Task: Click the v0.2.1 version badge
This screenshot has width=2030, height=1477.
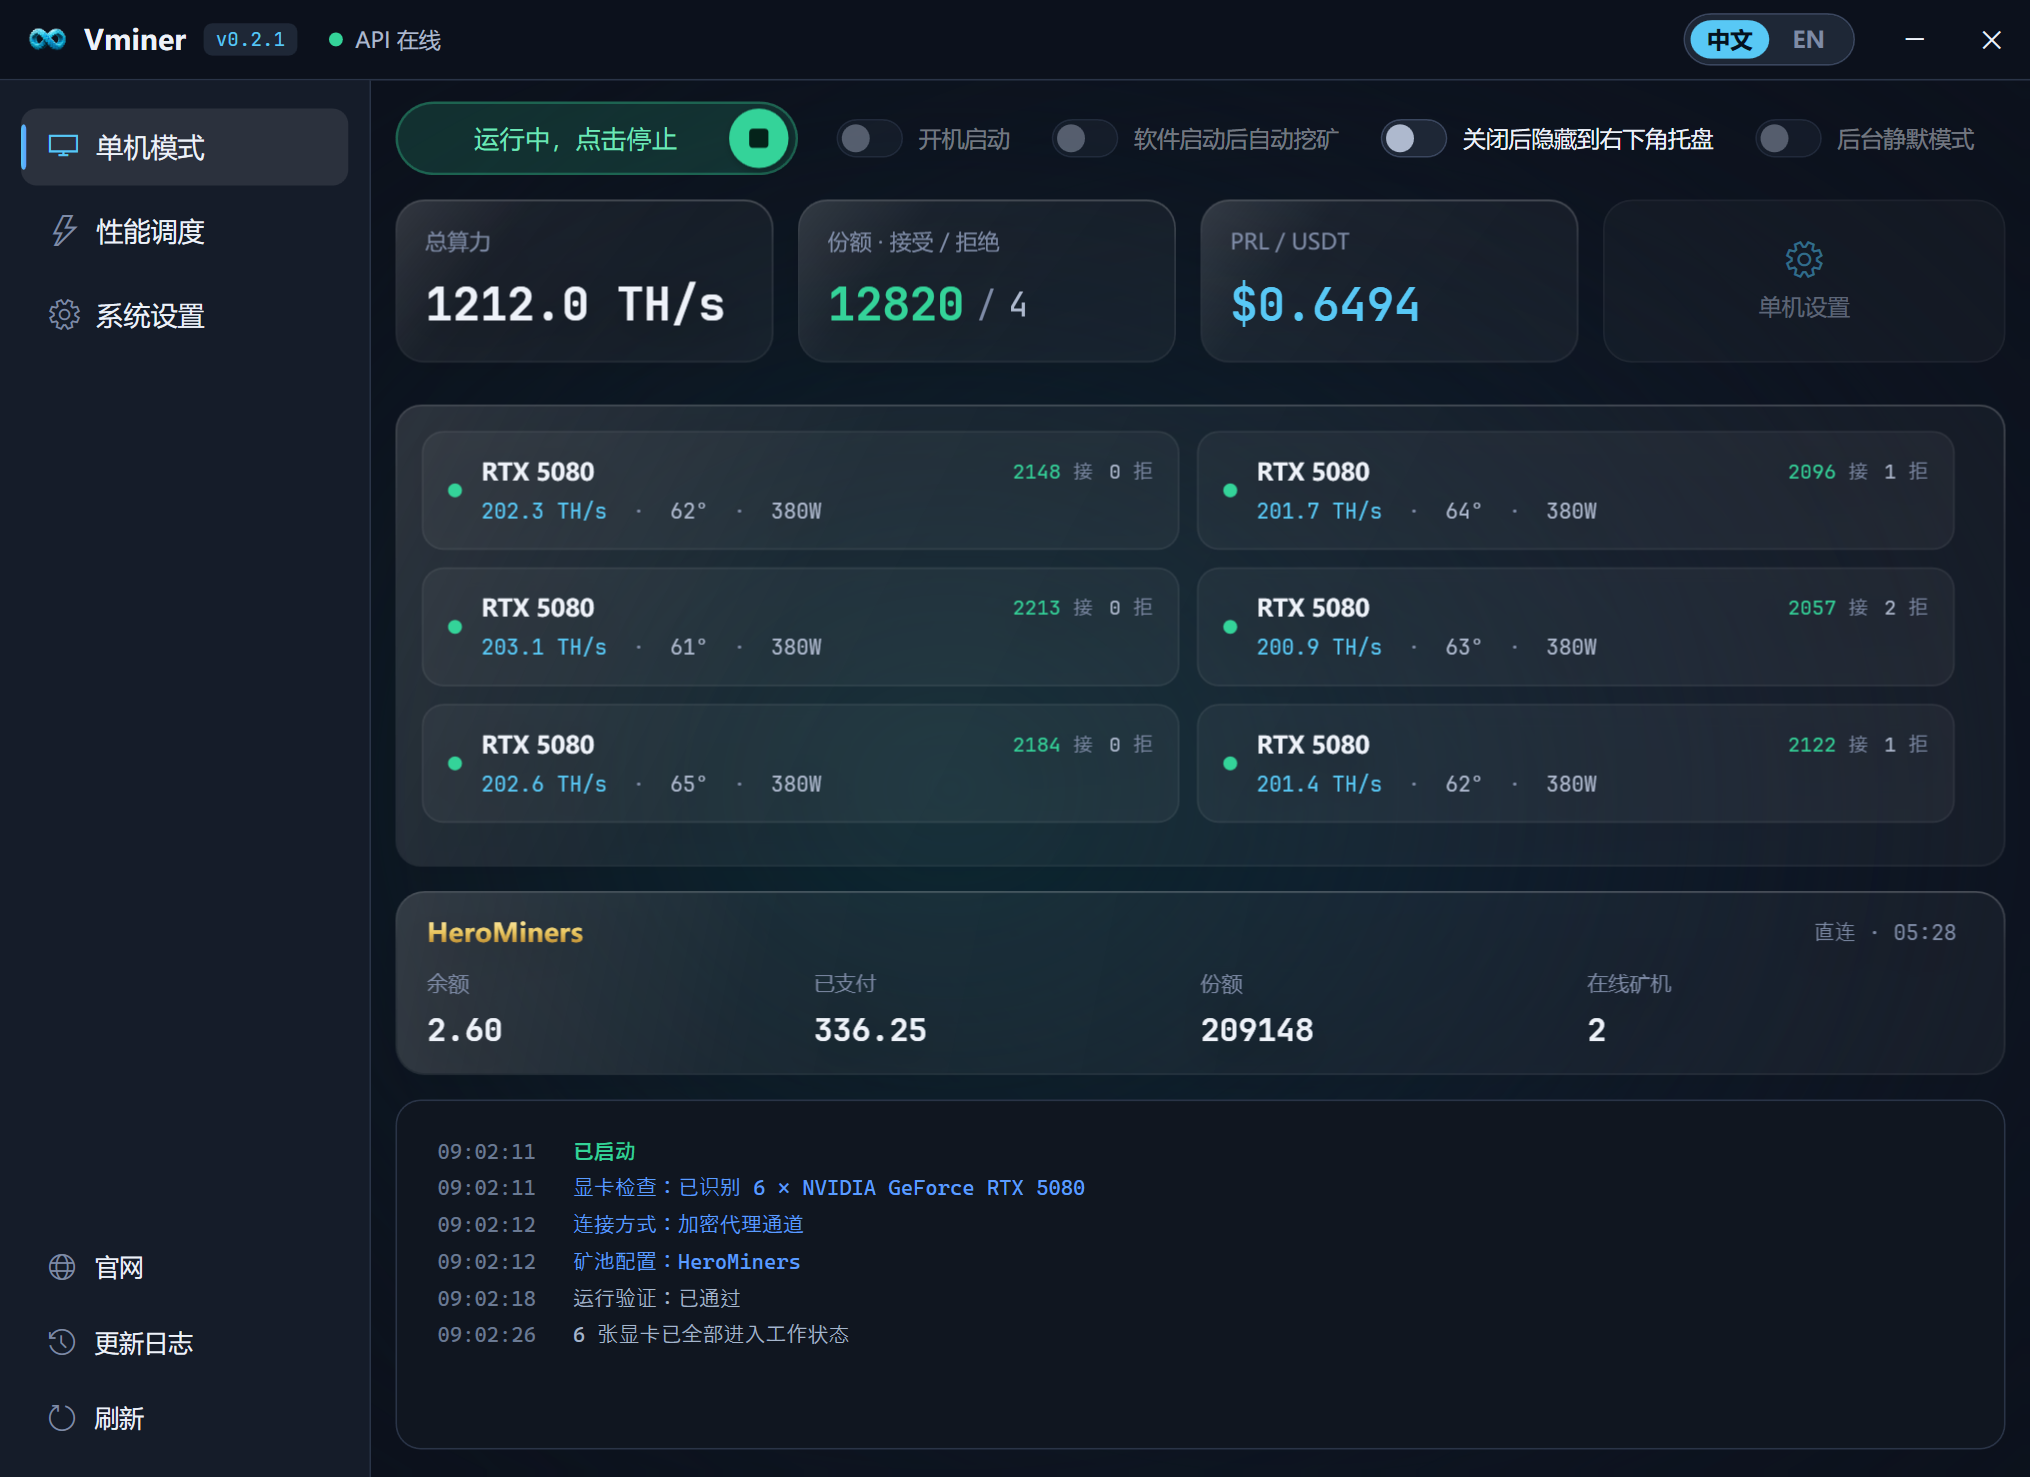Action: [250, 40]
